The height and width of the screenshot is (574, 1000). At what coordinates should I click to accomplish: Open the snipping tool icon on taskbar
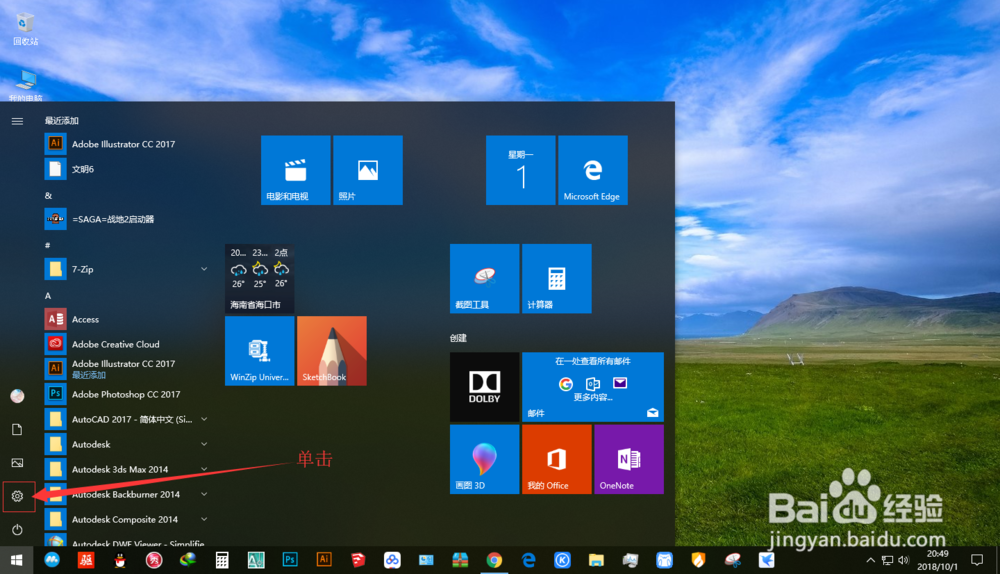[732, 560]
